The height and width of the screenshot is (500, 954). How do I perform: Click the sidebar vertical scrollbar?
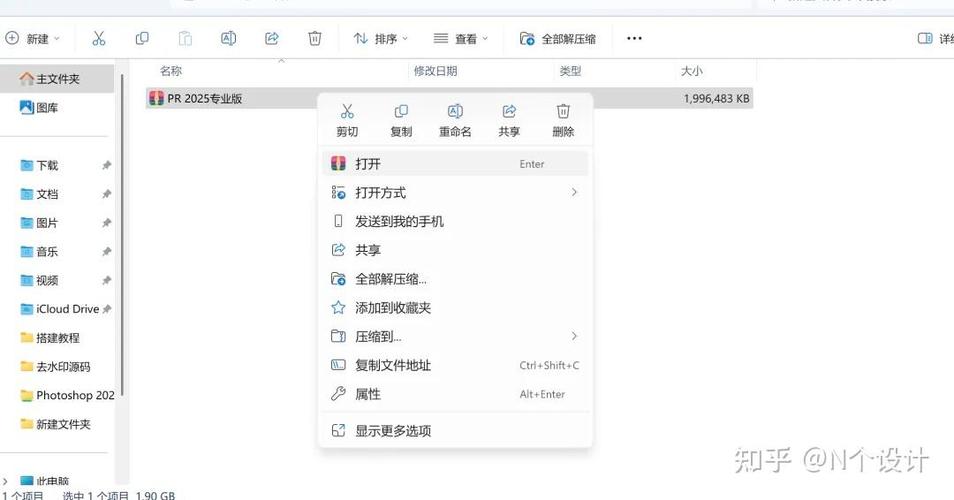click(x=122, y=234)
